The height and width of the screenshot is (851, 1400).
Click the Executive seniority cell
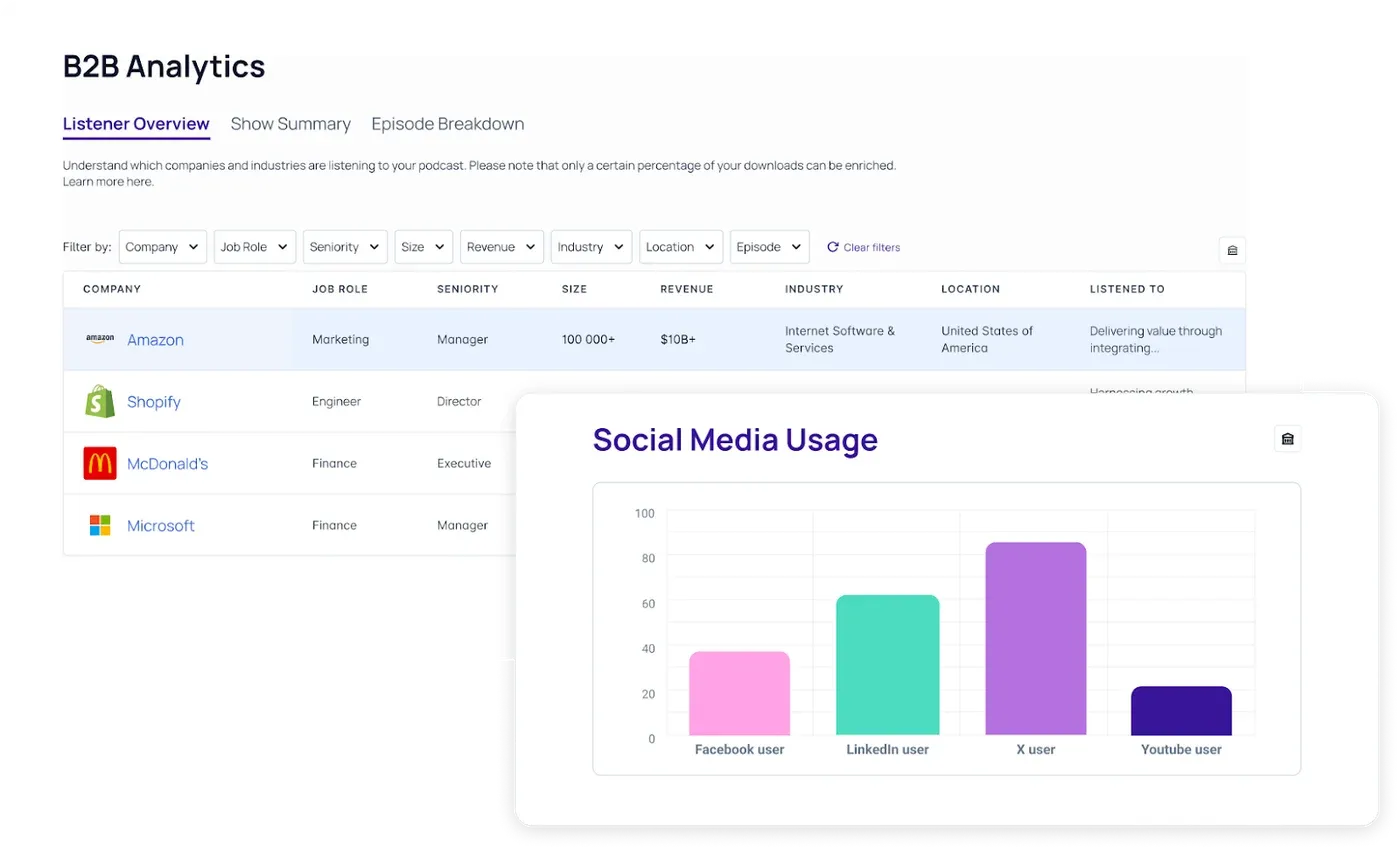tap(464, 463)
